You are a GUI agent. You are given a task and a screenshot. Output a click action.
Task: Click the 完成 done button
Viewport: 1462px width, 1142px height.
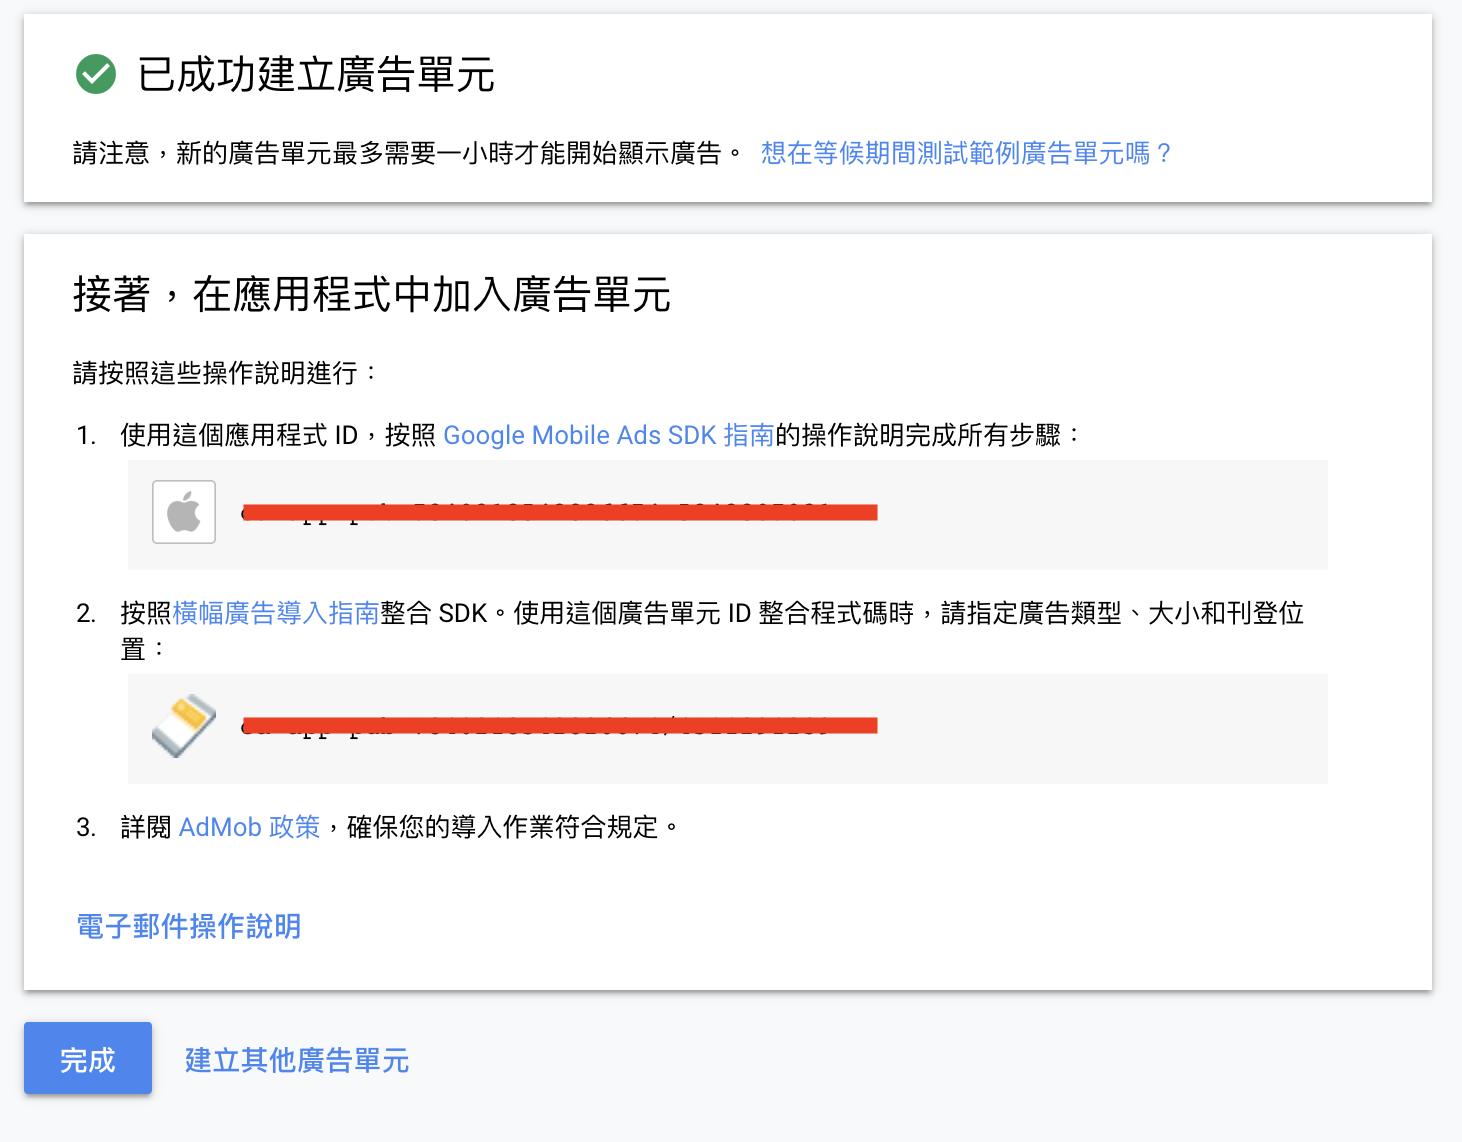(x=88, y=1058)
